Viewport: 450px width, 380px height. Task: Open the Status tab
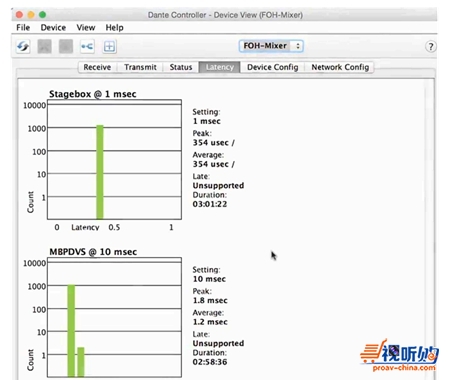(x=181, y=67)
